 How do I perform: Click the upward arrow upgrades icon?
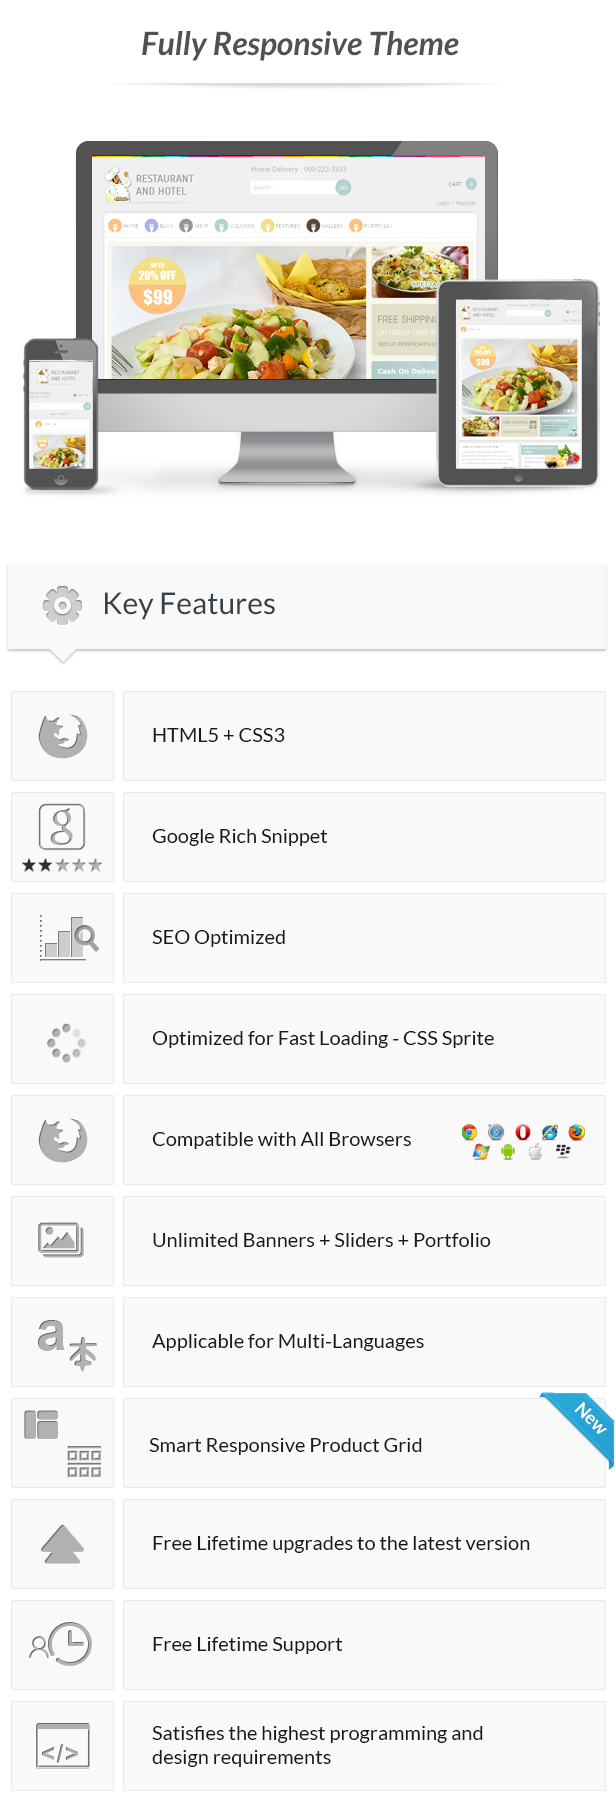coord(62,1544)
